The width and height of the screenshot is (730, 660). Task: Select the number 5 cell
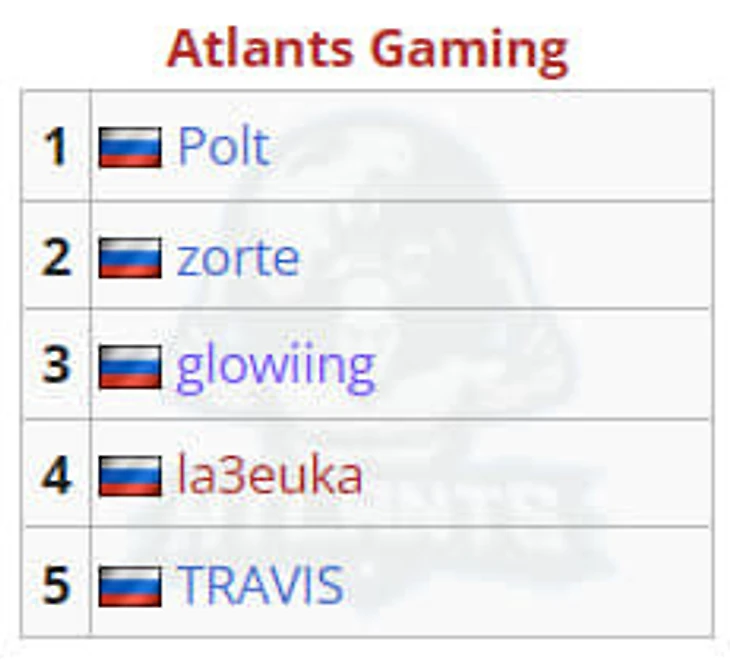56,582
